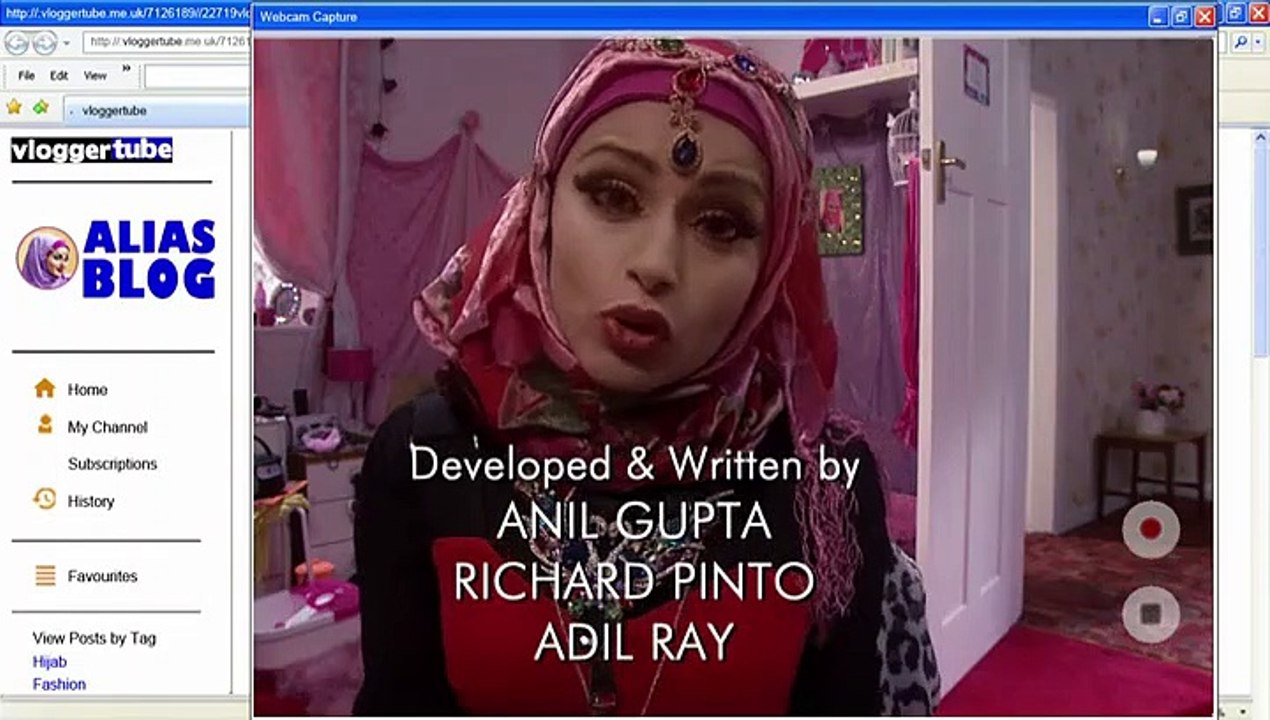Click the Hijab tag link
1270x720 pixels.
(50, 662)
